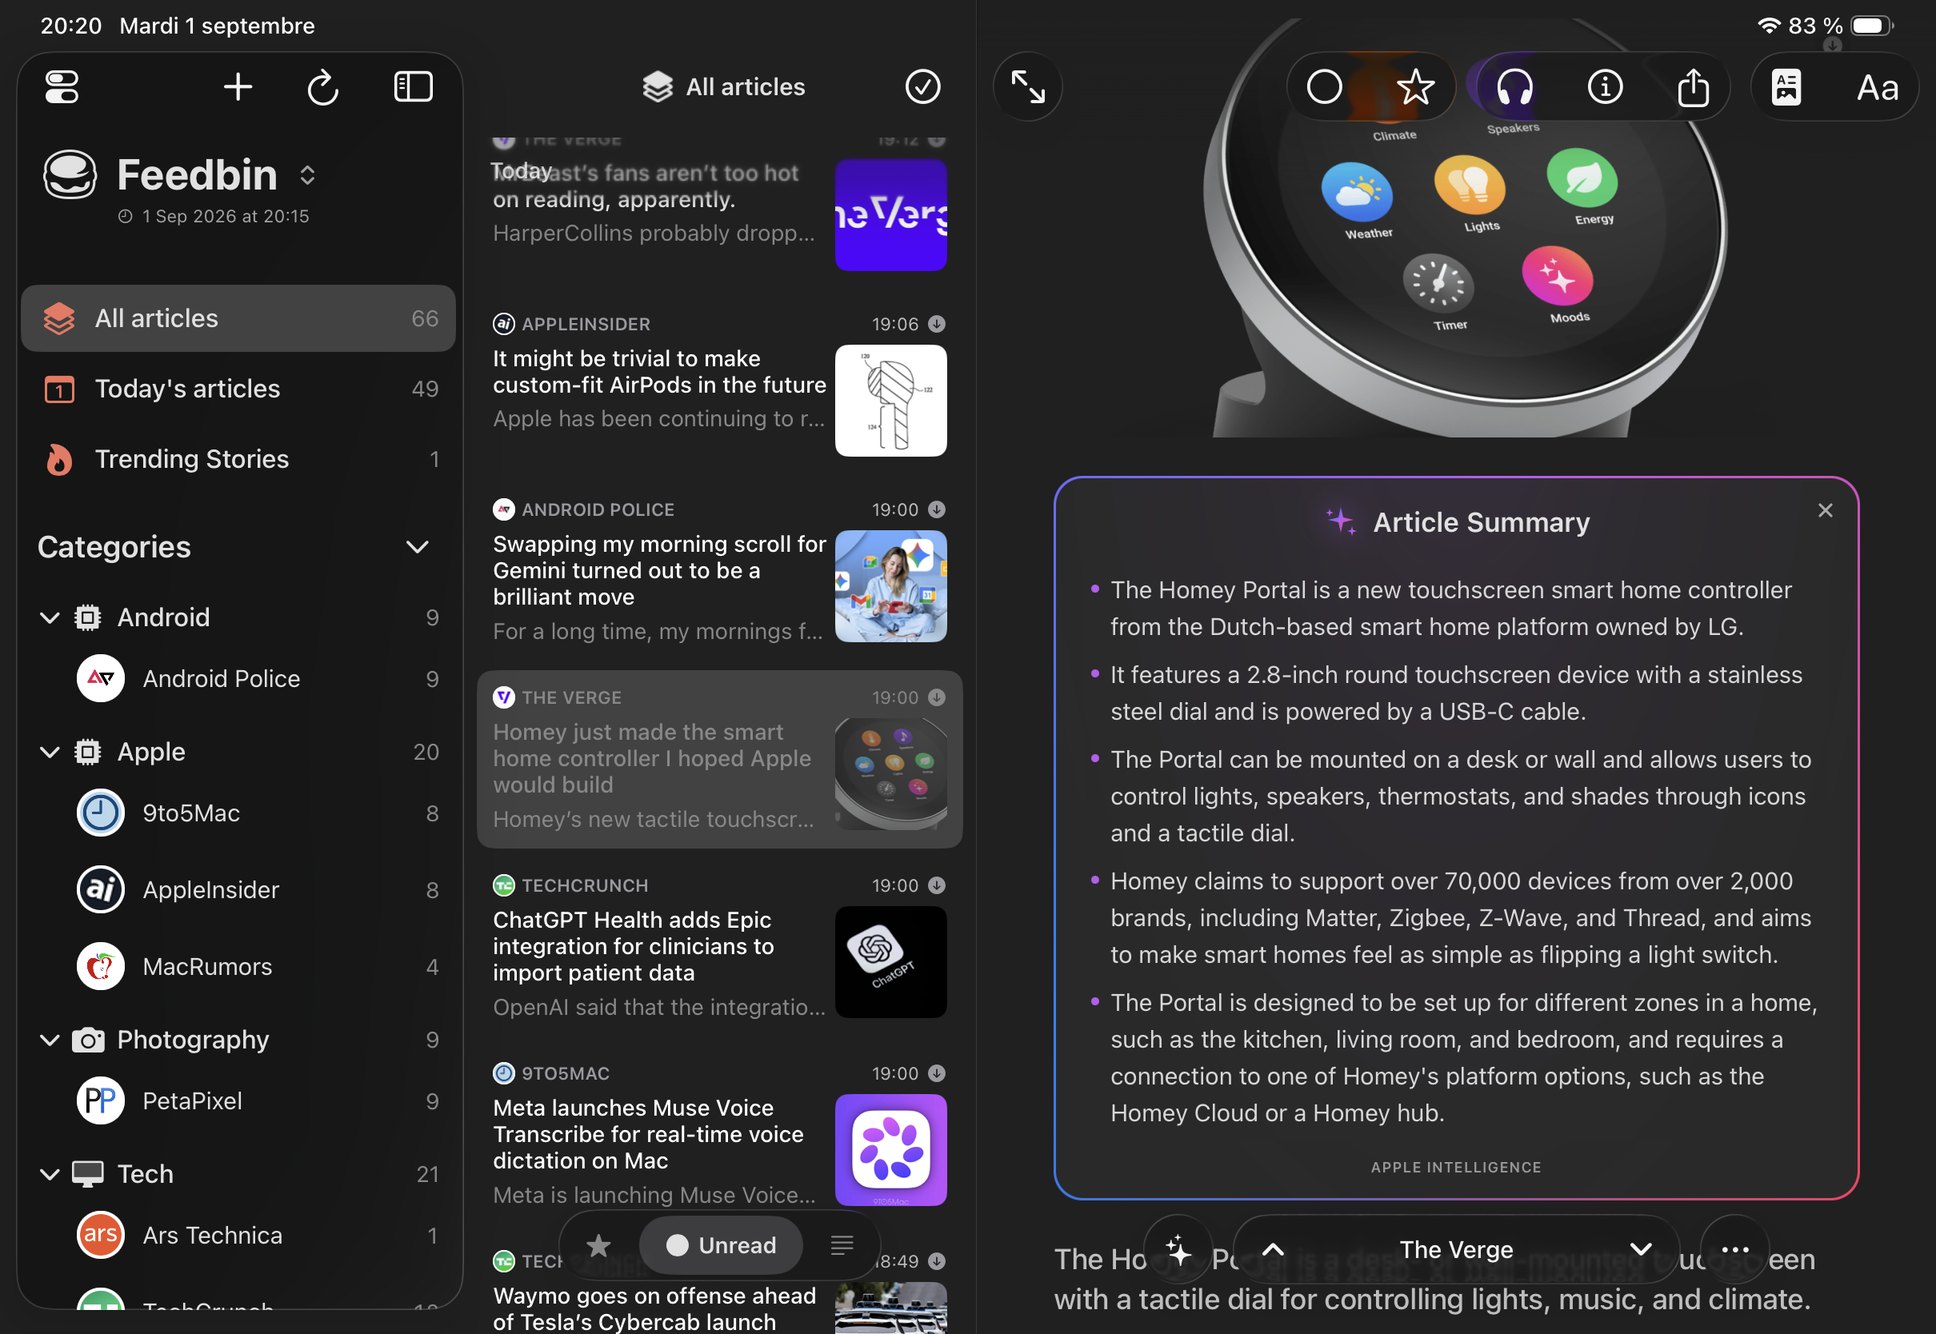Open Gemini morning scroll article thumbnail
This screenshot has height=1334, width=1936.
tap(890, 586)
